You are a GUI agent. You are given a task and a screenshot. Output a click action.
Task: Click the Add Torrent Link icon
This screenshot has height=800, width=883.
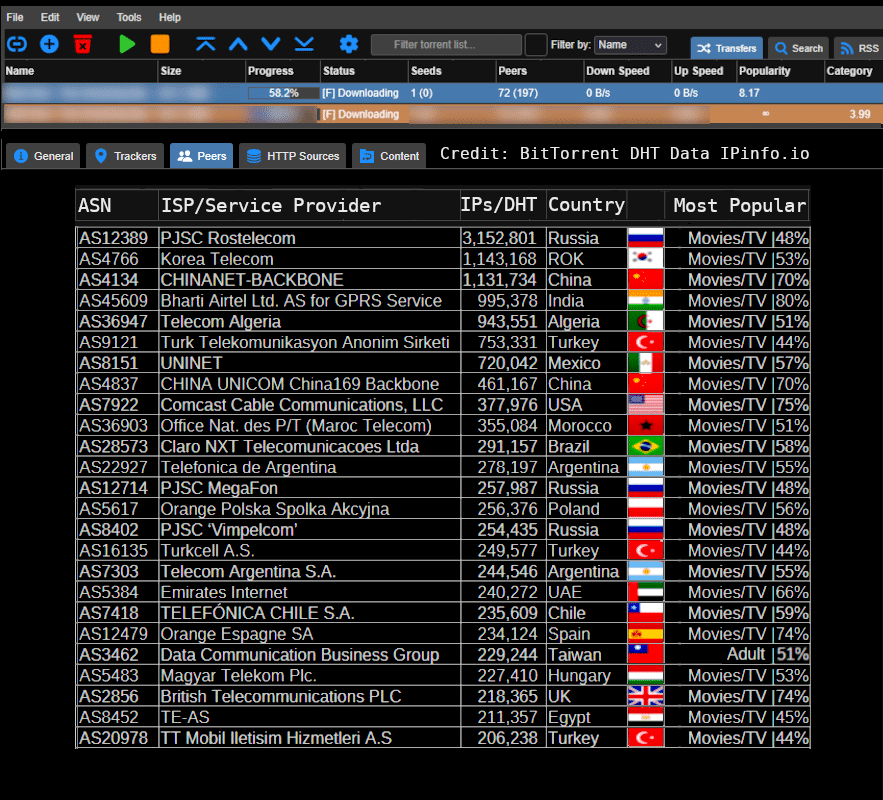[17, 44]
